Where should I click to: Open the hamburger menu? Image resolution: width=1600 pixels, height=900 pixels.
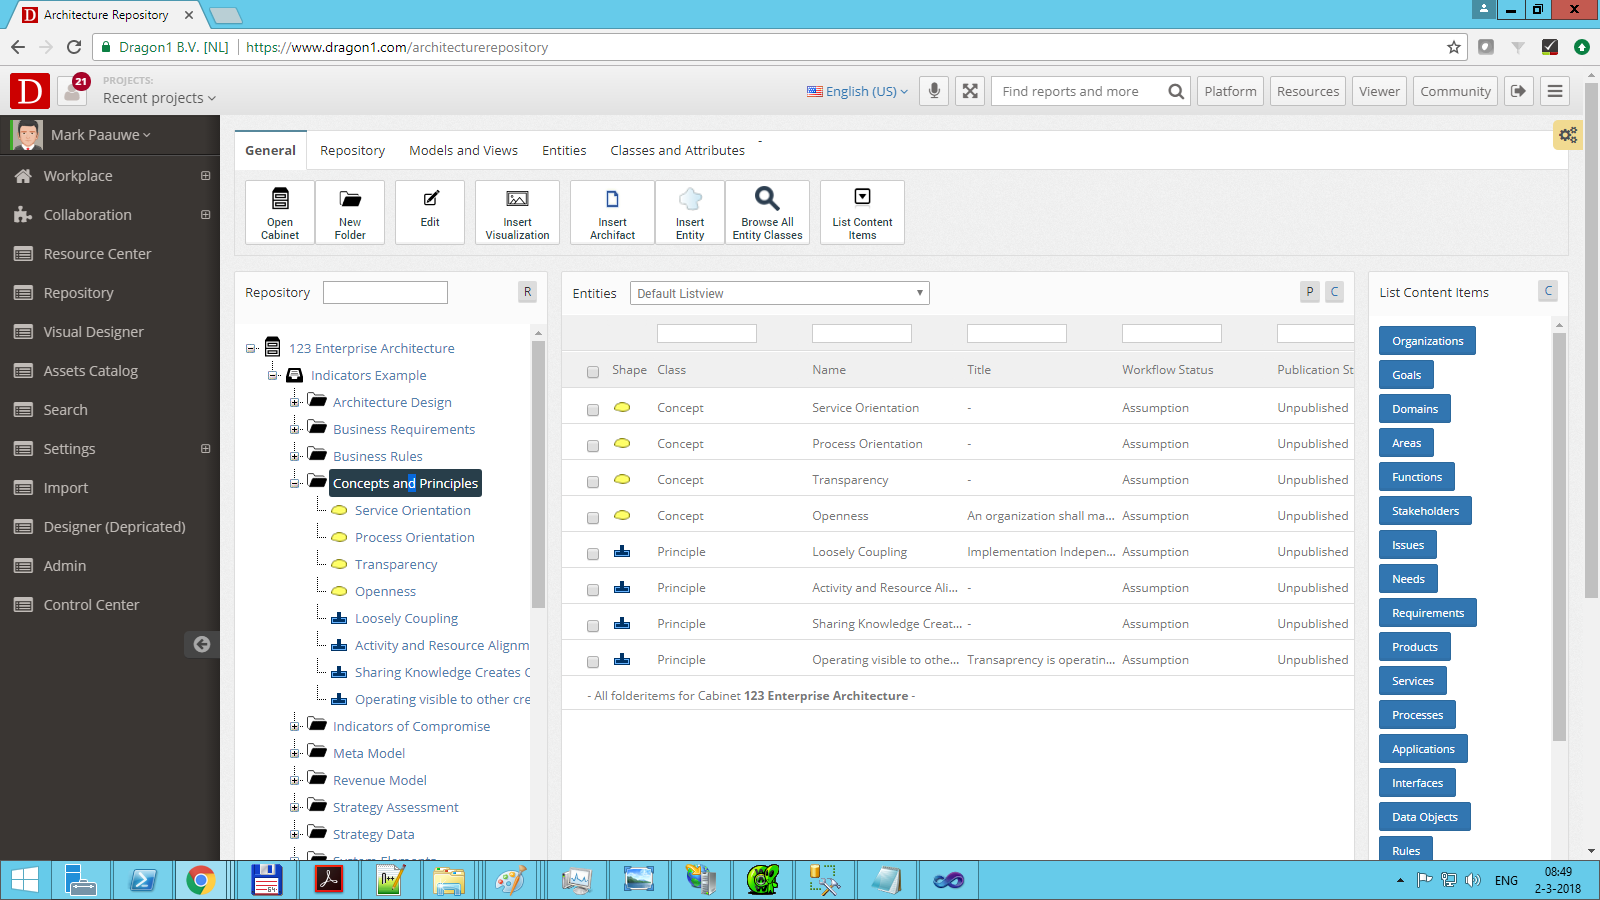(1555, 91)
